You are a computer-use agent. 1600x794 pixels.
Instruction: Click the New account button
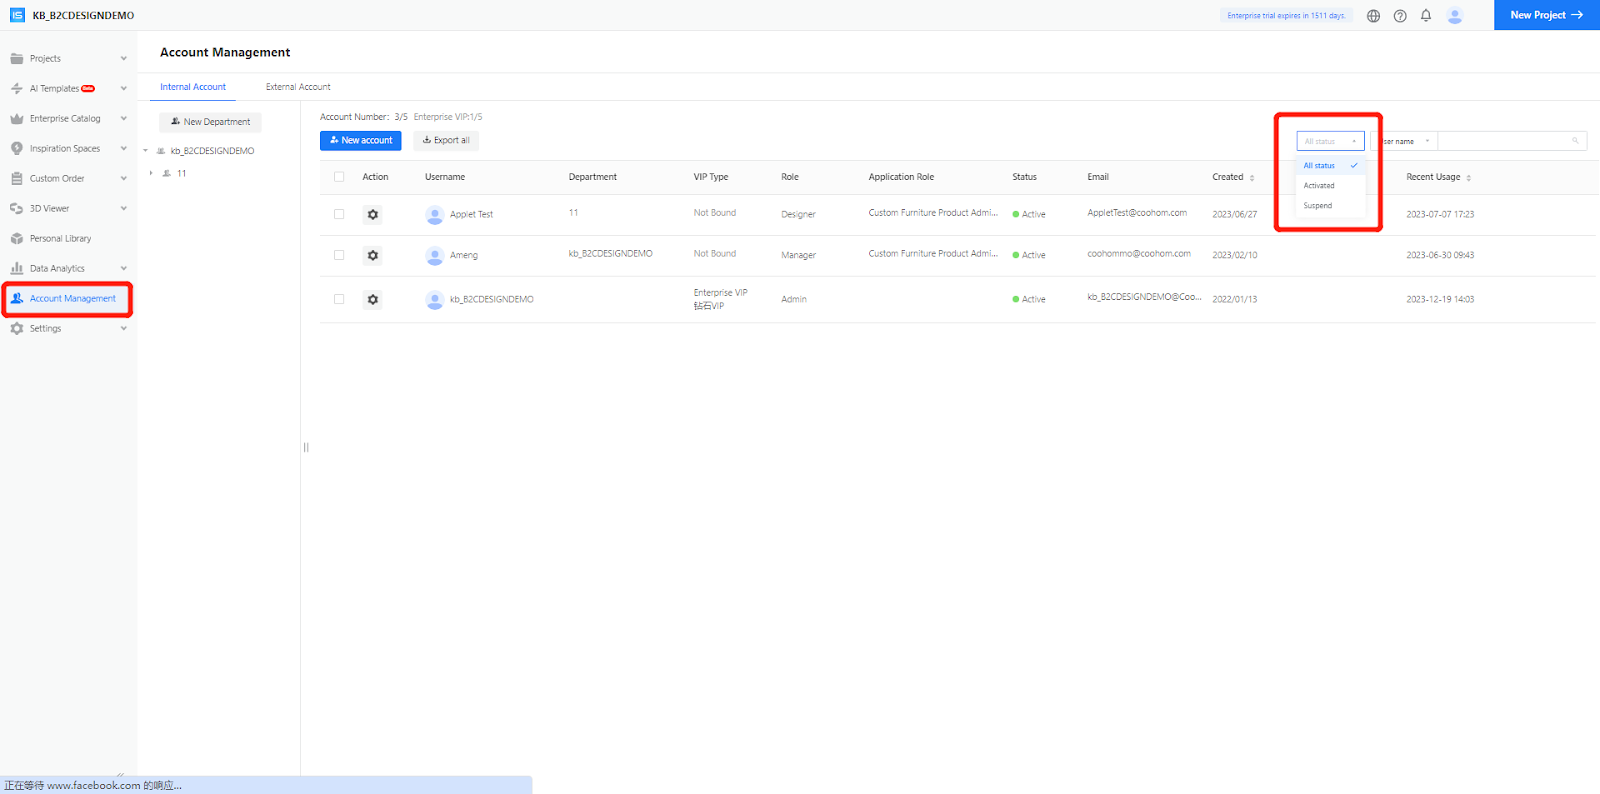tap(360, 141)
